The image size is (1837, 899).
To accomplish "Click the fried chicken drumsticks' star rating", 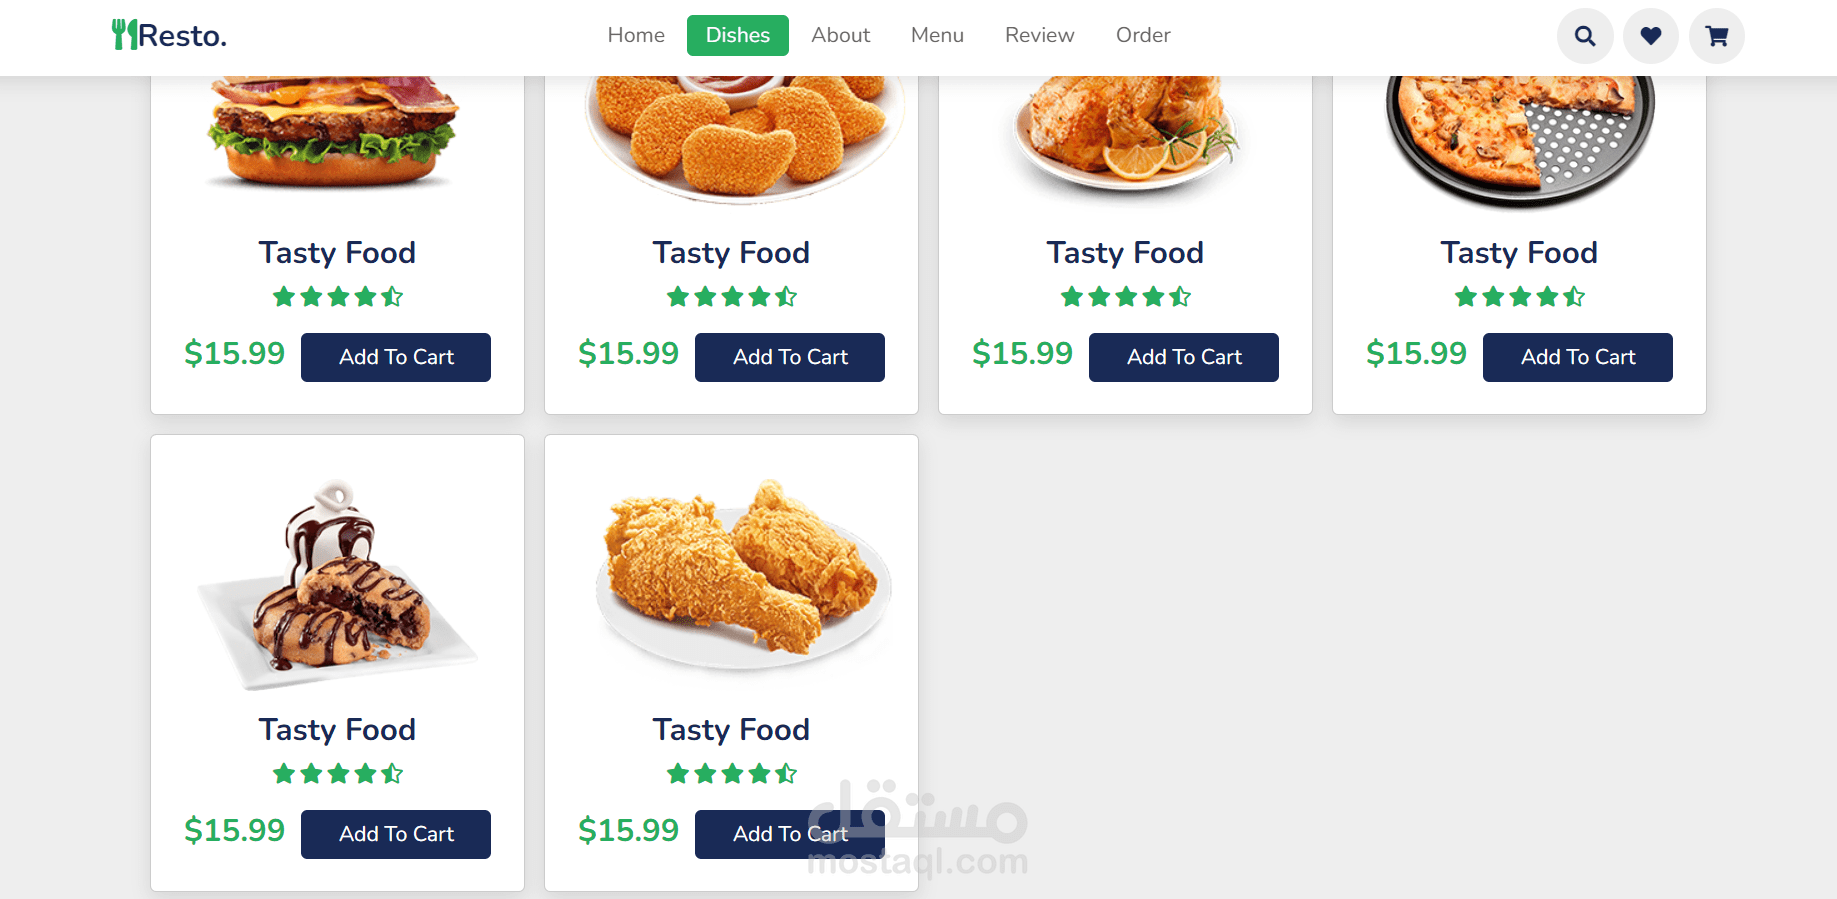I will pyautogui.click(x=732, y=773).
